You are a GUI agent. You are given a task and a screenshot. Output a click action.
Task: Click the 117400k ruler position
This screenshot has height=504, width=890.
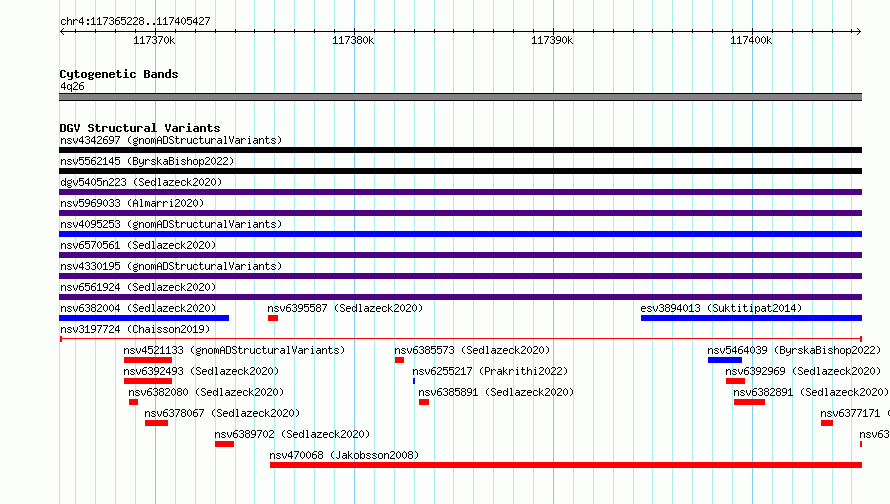point(751,40)
